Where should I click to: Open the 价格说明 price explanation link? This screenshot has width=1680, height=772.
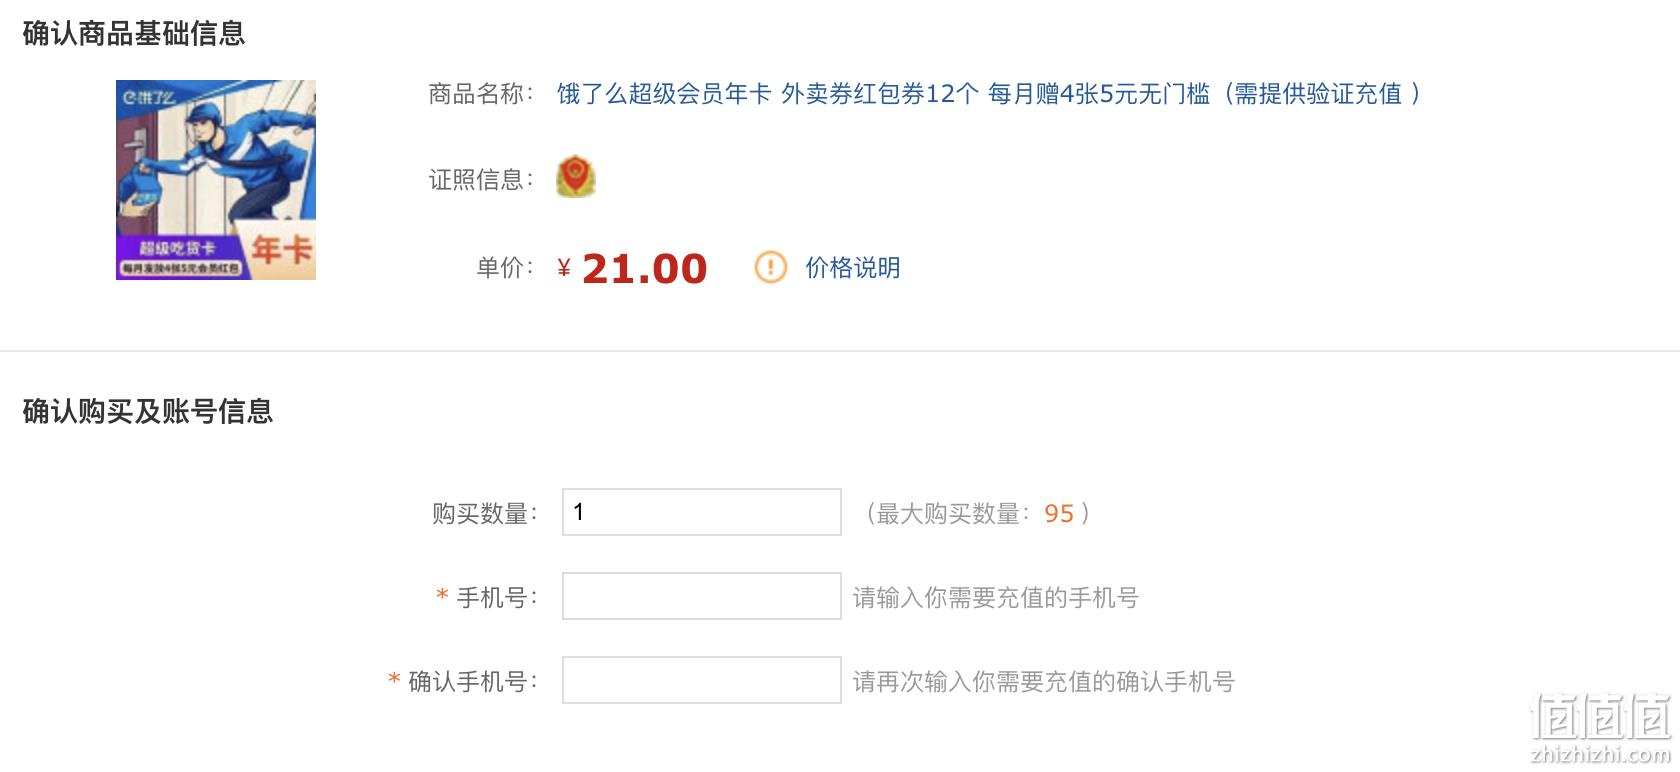coord(853,268)
